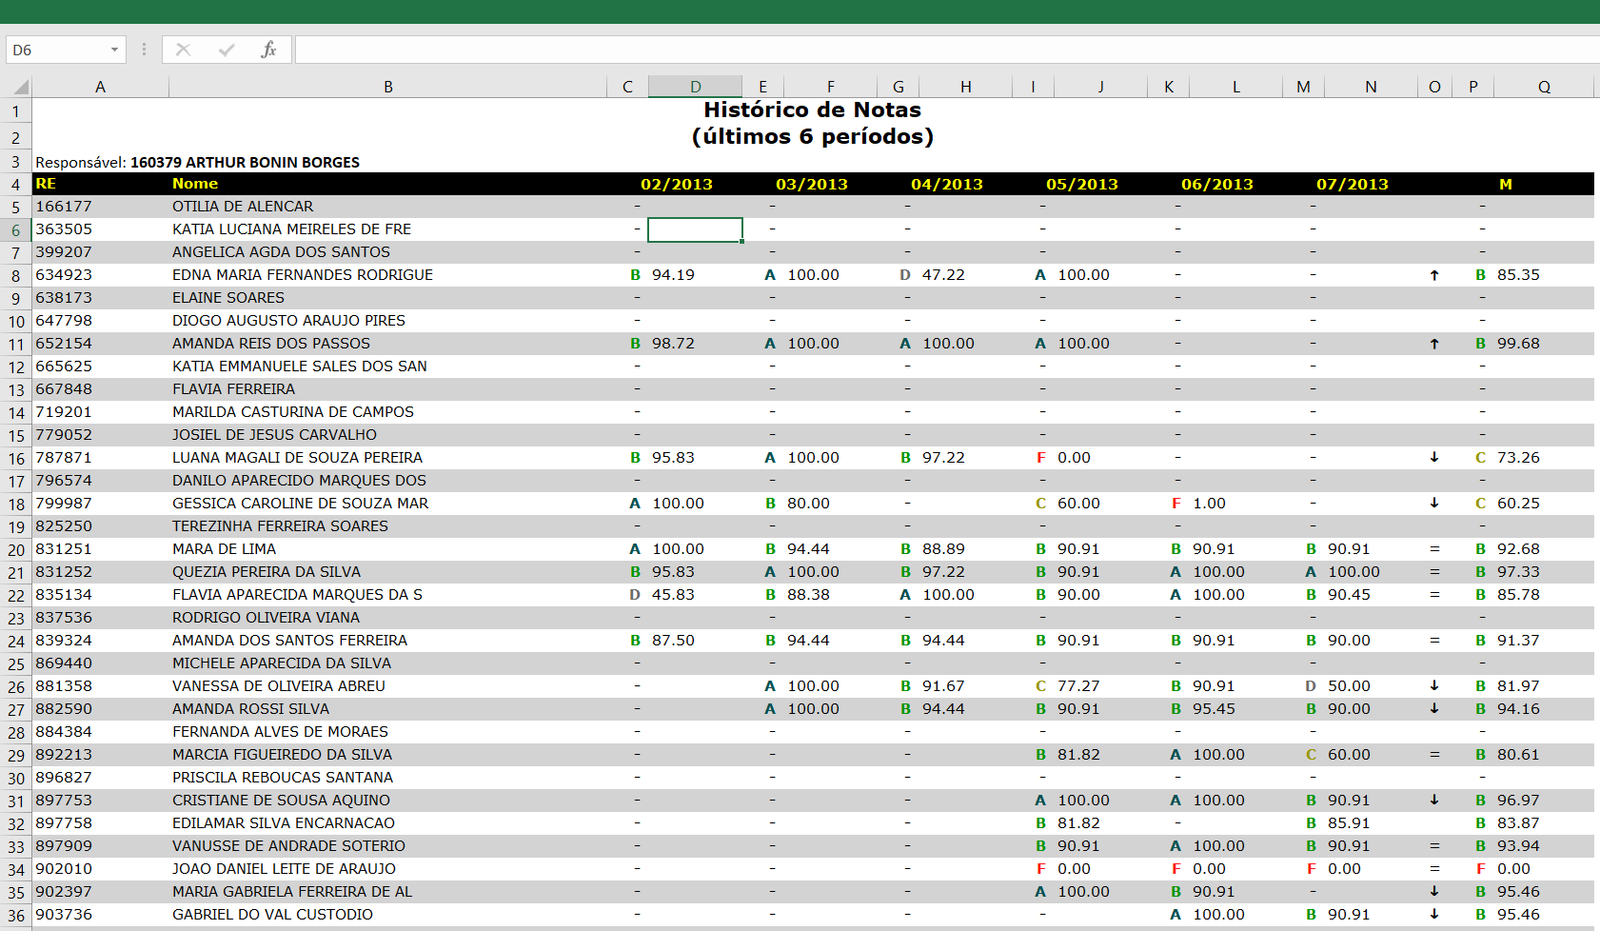This screenshot has width=1600, height=931.
Task: Click 77.27 in VANESSA DE OLIVEIRA's row
Action: click(1078, 686)
